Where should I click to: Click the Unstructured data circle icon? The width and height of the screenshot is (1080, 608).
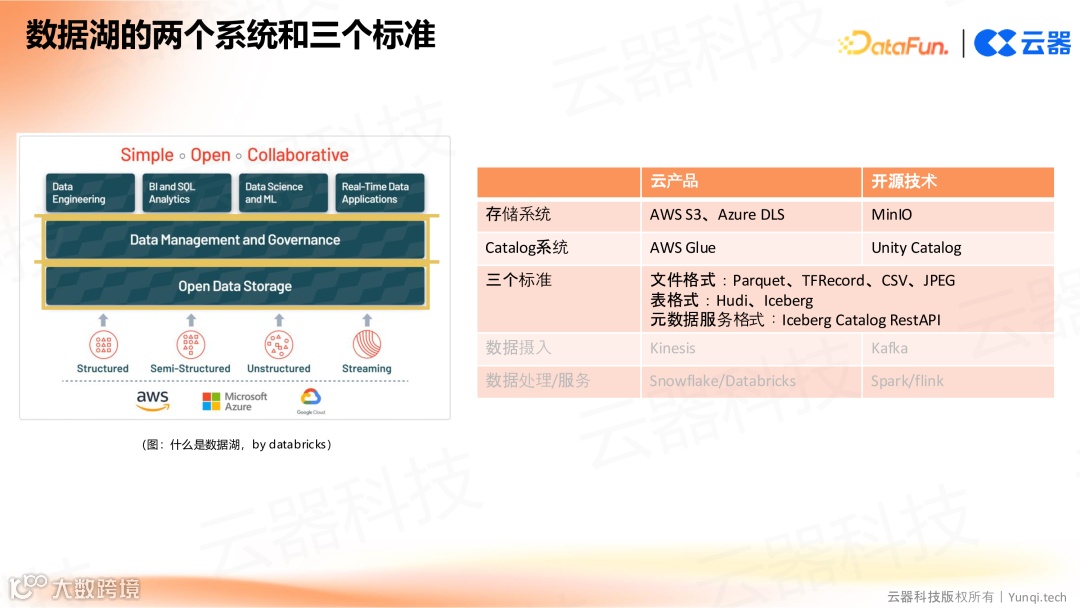279,344
